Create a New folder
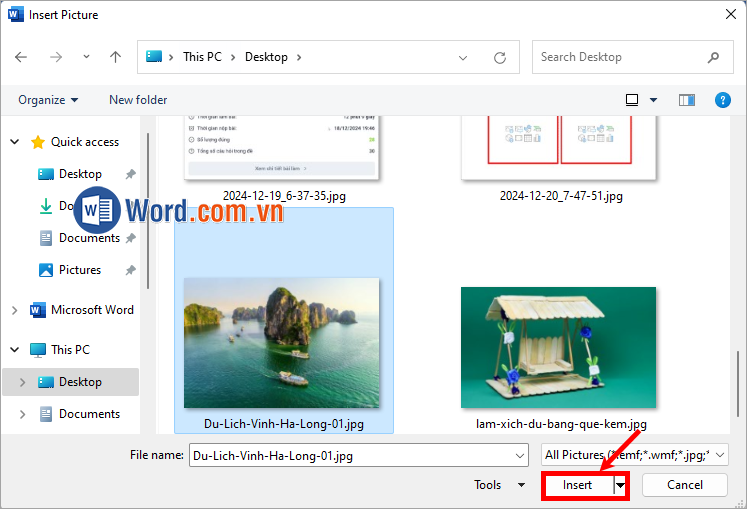 138,100
